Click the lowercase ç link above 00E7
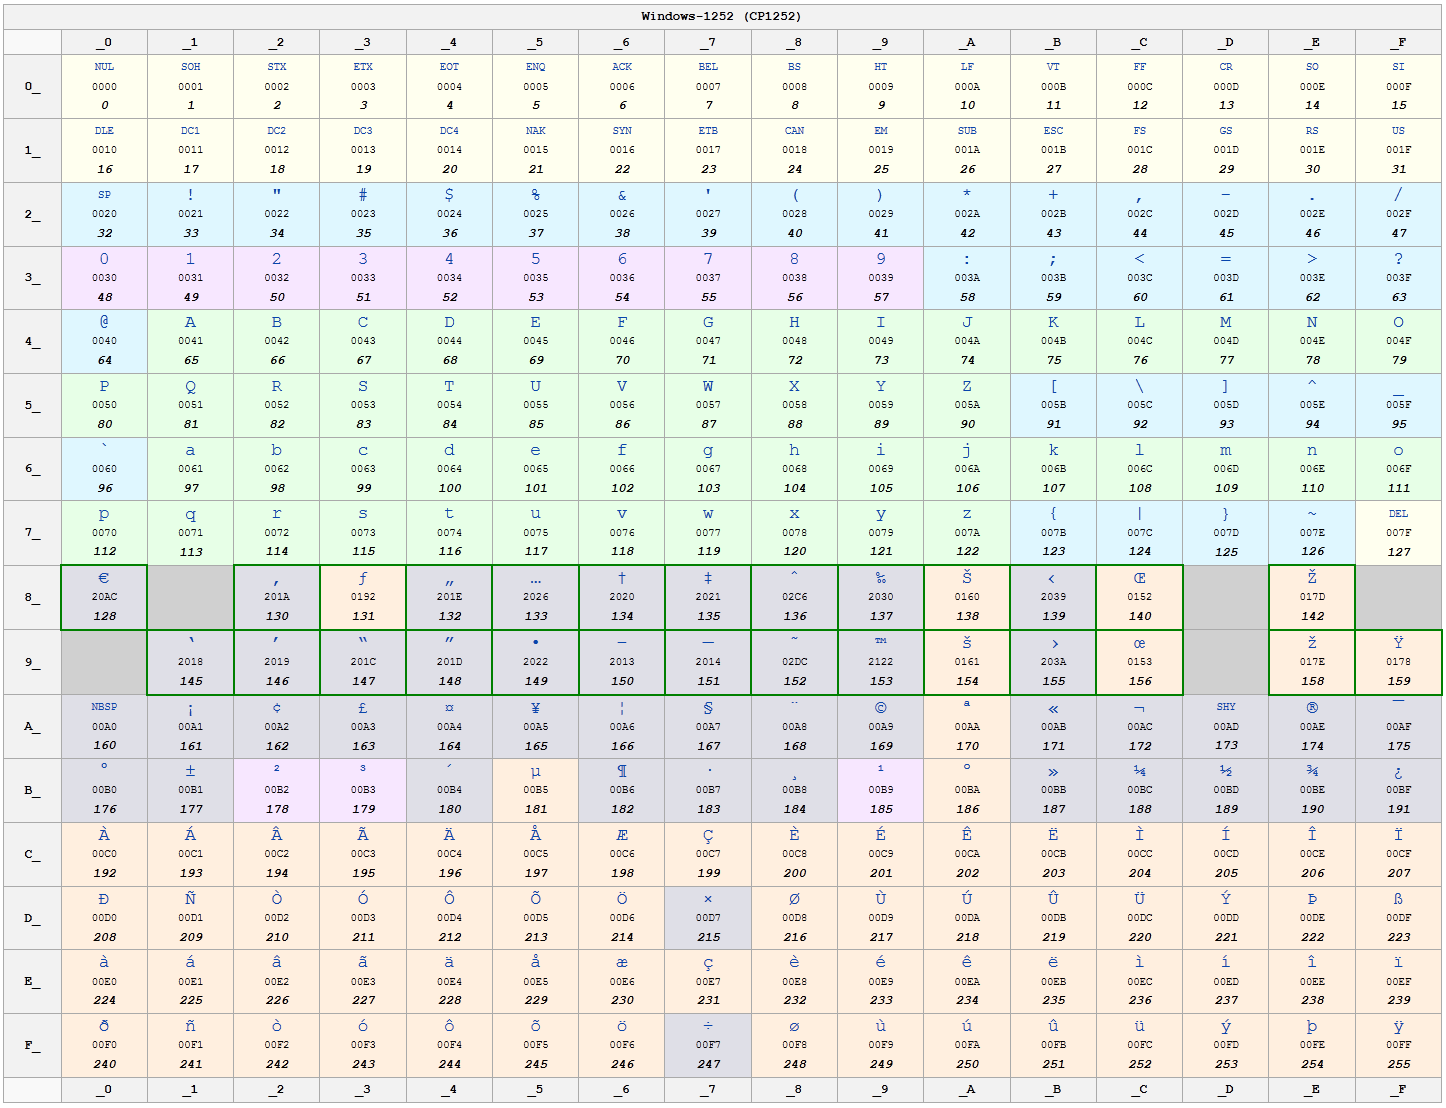Image resolution: width=1446 pixels, height=1108 pixels. coord(708,963)
